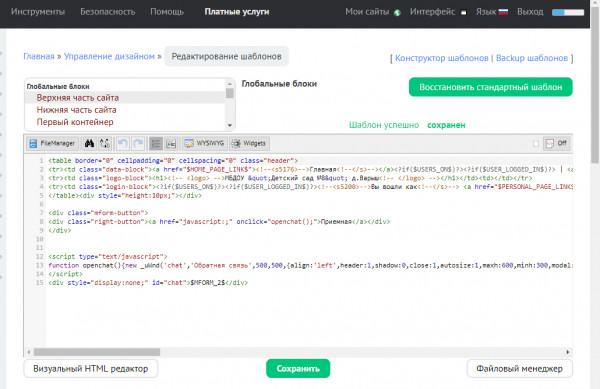This screenshot has width=600, height=389.
Task: Open Конструктор шаблонов link
Action: coord(442,58)
